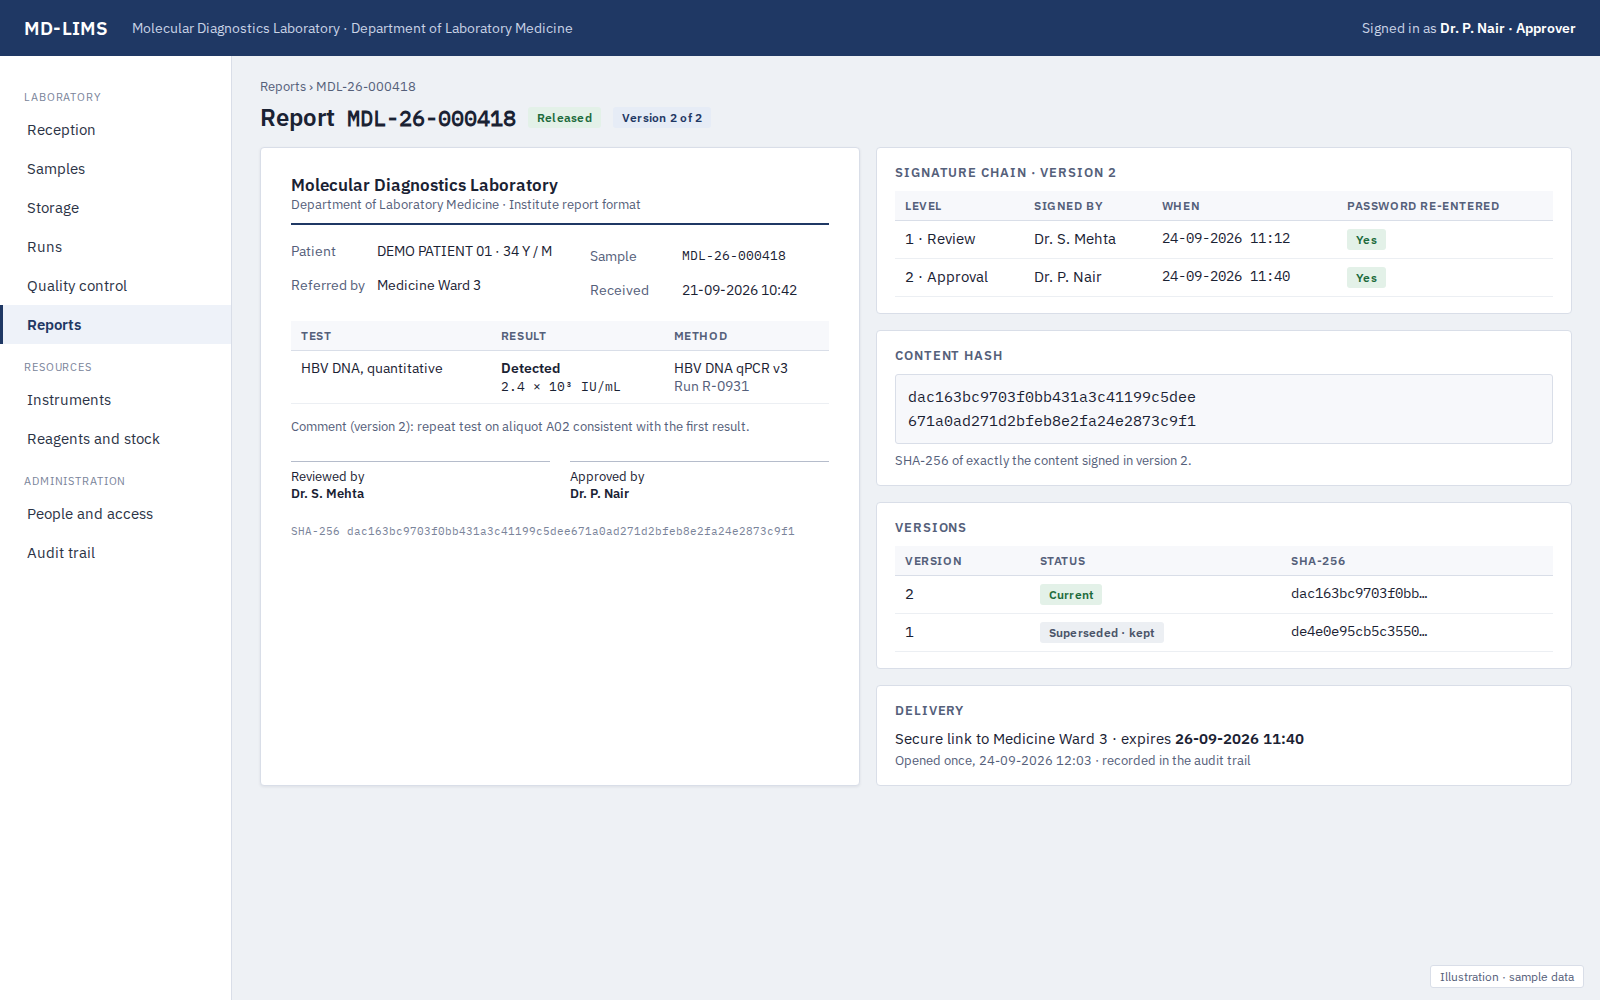Click signed-in user Dr. P. Nair · Approver
The width and height of the screenshot is (1600, 1000).
point(1507,29)
